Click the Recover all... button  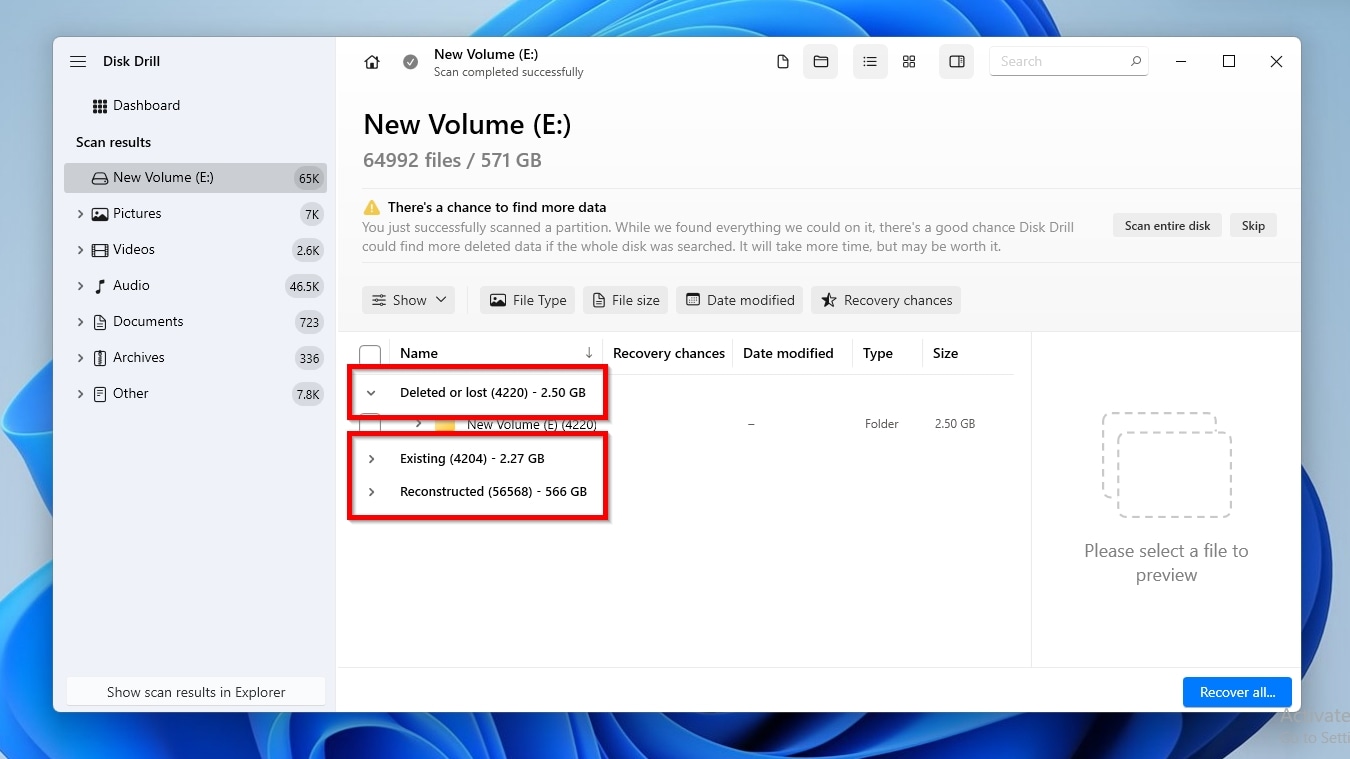(x=1237, y=692)
